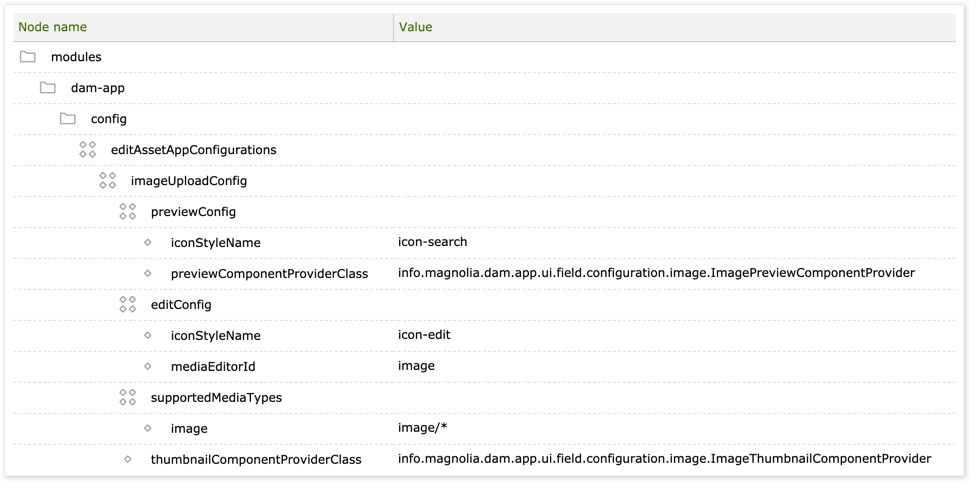The height and width of the screenshot is (484, 969).
Task: Click the imageUploadConfig node icon
Action: tap(108, 181)
